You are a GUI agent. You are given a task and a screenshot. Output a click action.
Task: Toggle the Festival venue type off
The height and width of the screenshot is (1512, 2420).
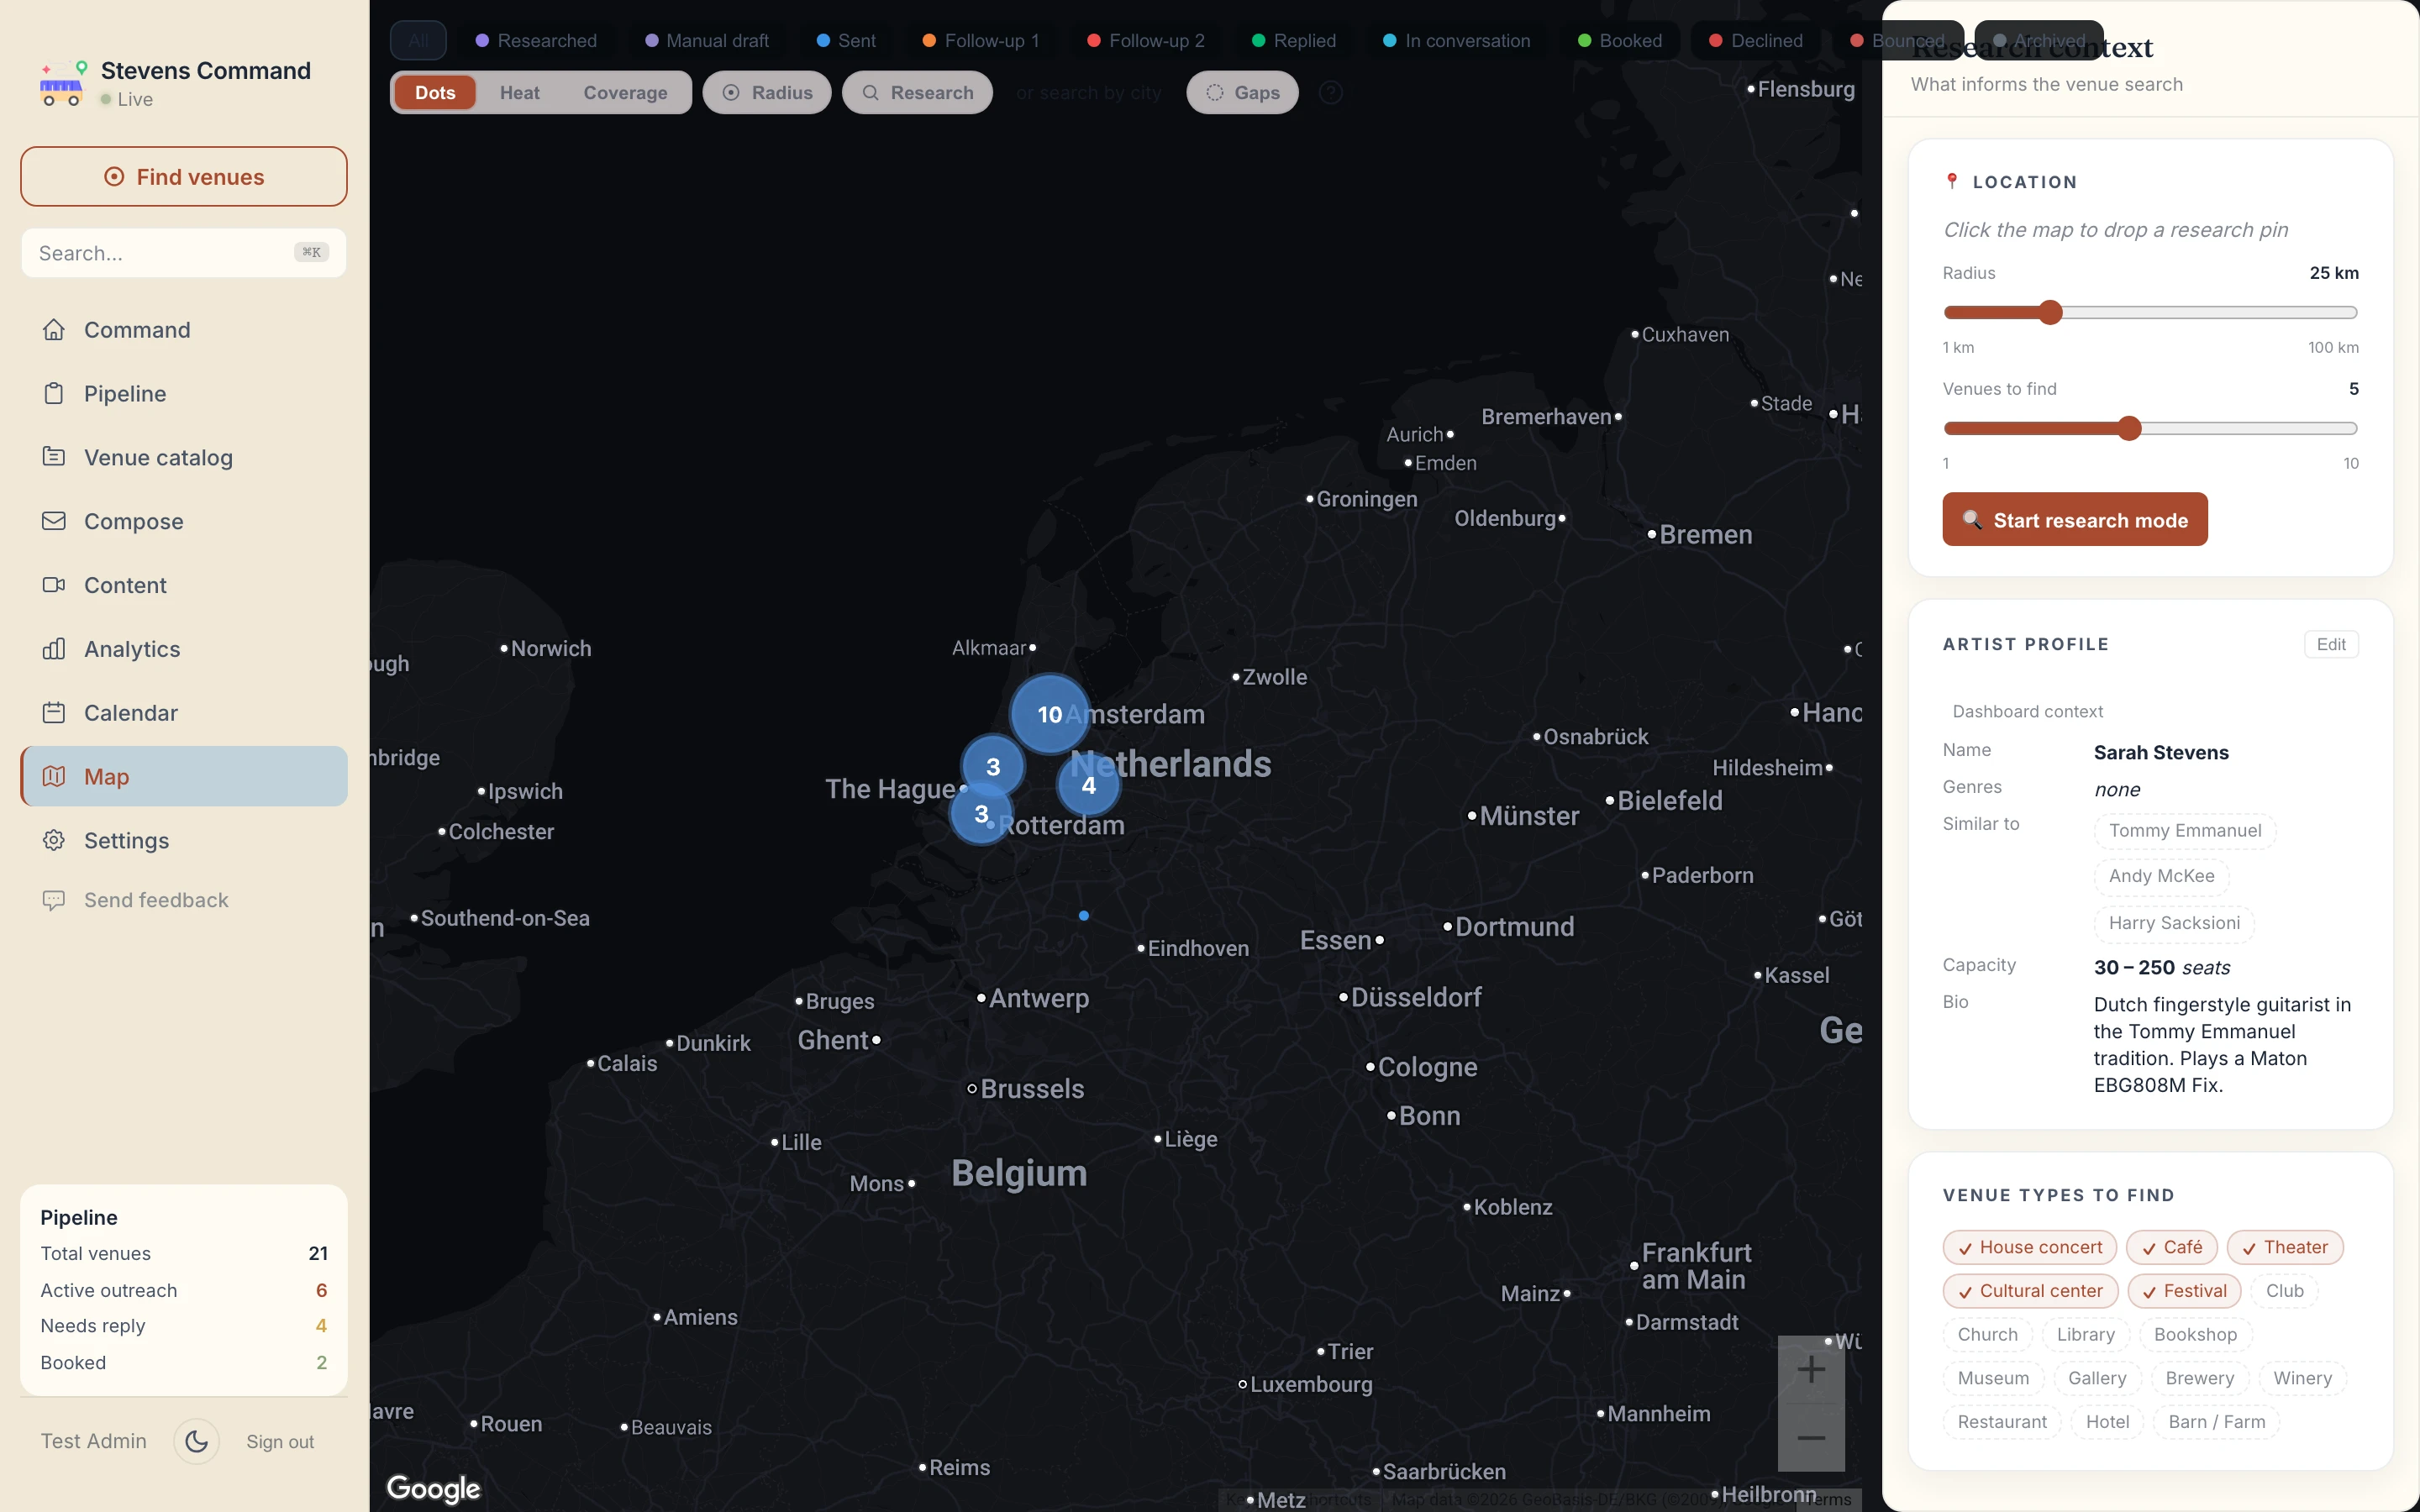[2184, 1291]
